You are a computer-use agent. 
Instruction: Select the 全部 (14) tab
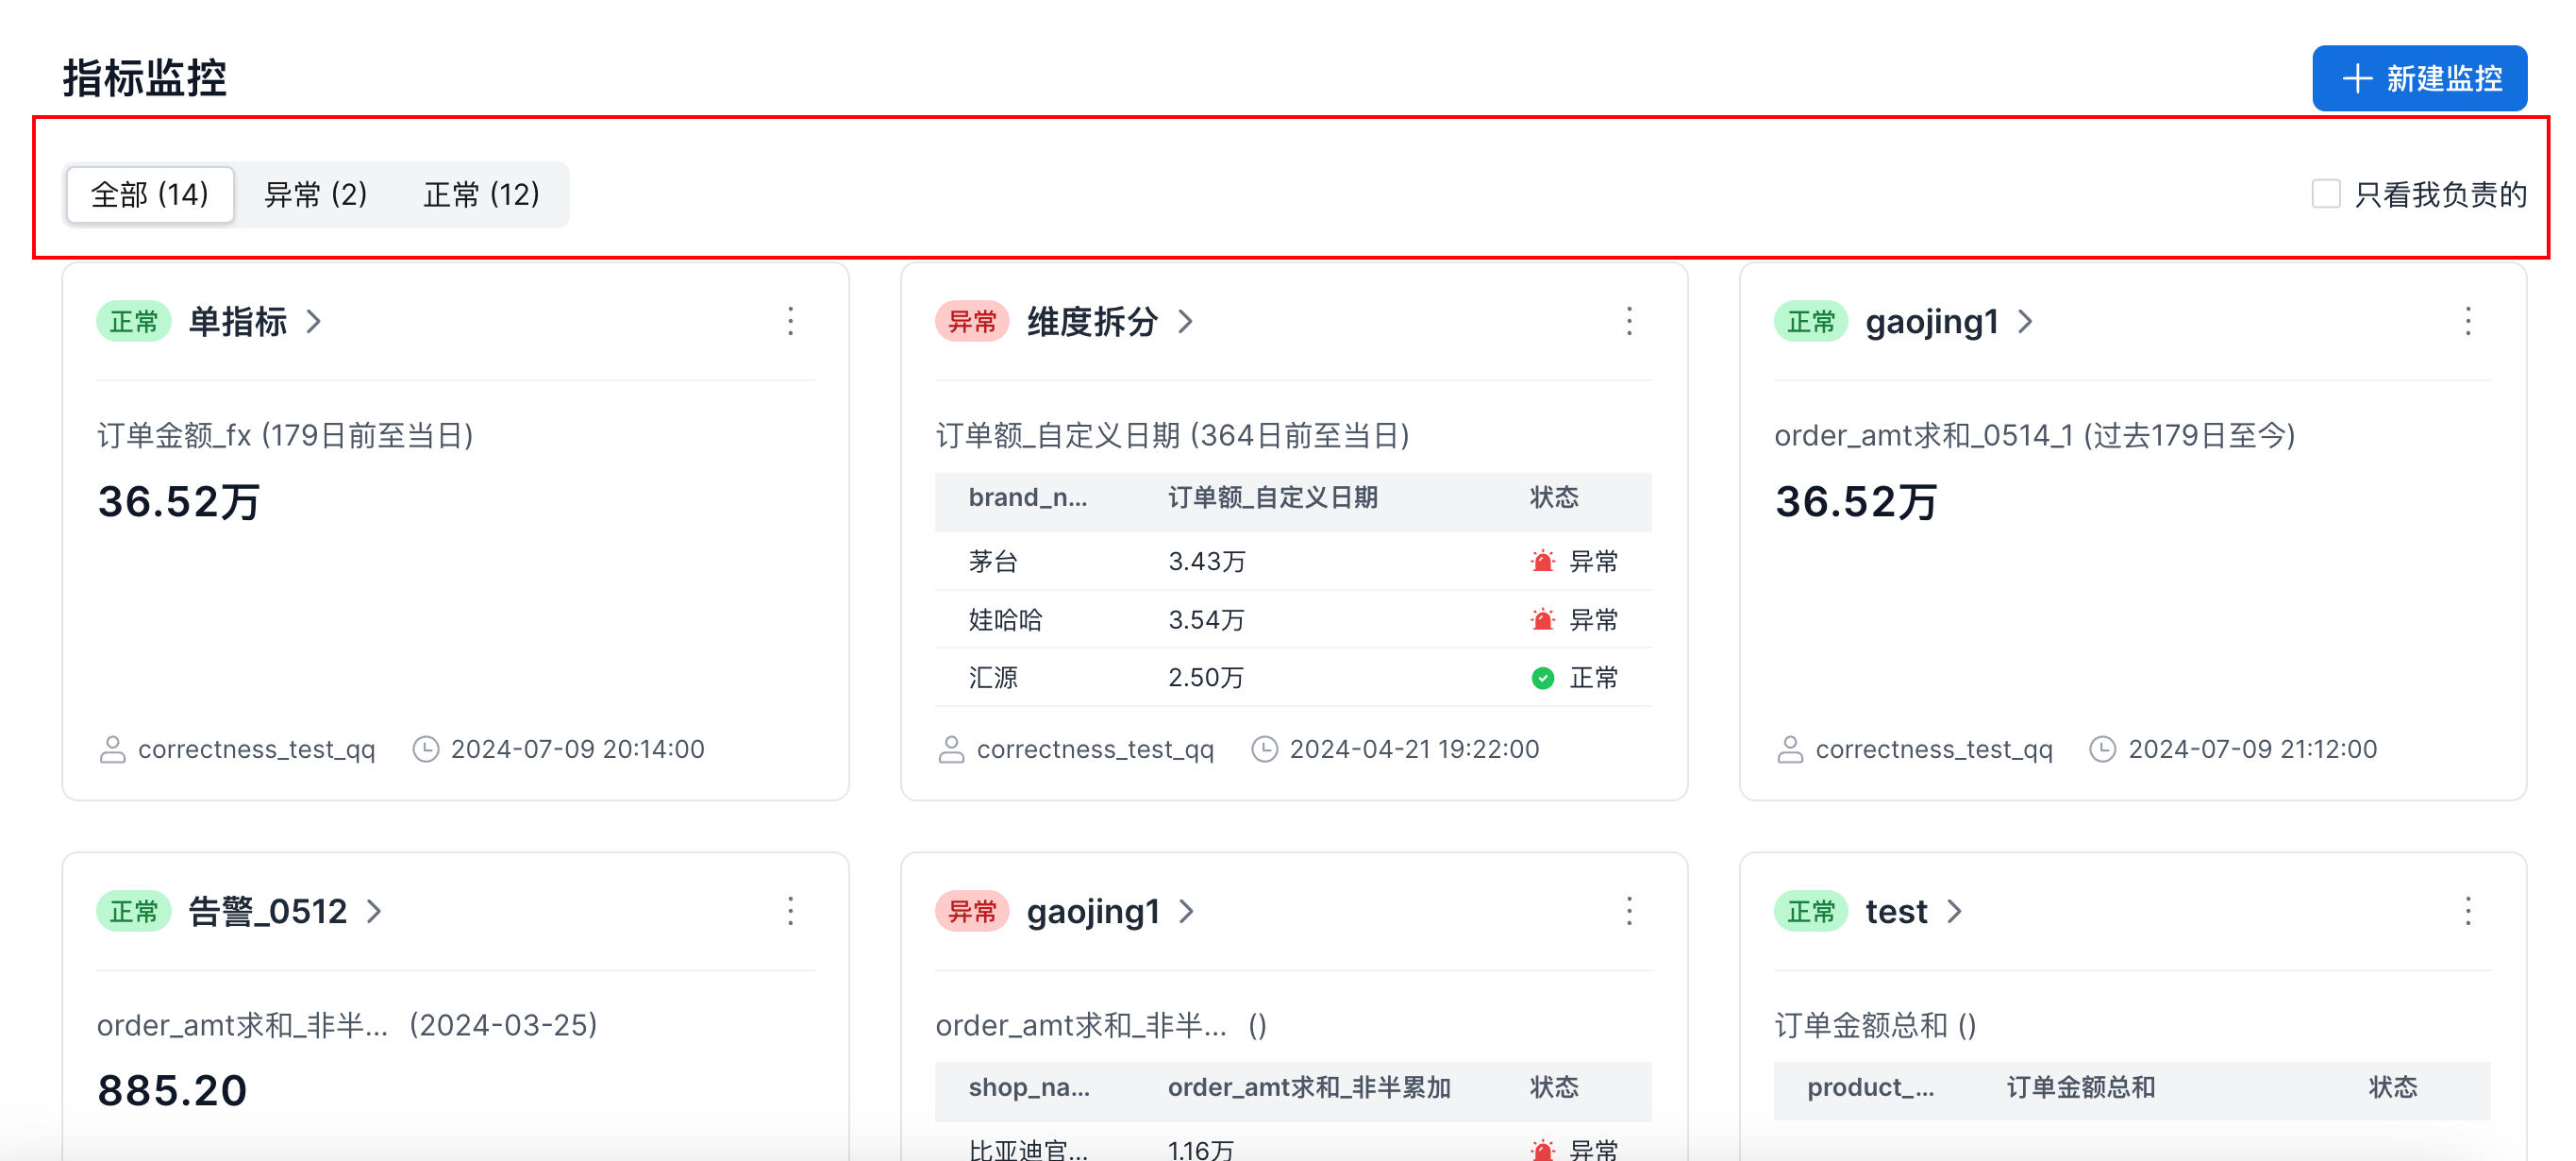point(150,194)
